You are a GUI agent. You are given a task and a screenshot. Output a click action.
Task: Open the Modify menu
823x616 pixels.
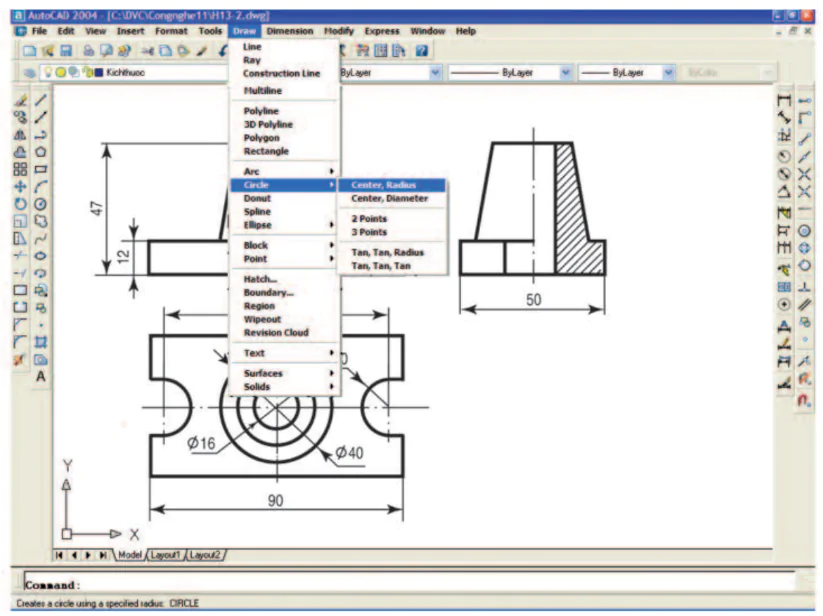[339, 31]
